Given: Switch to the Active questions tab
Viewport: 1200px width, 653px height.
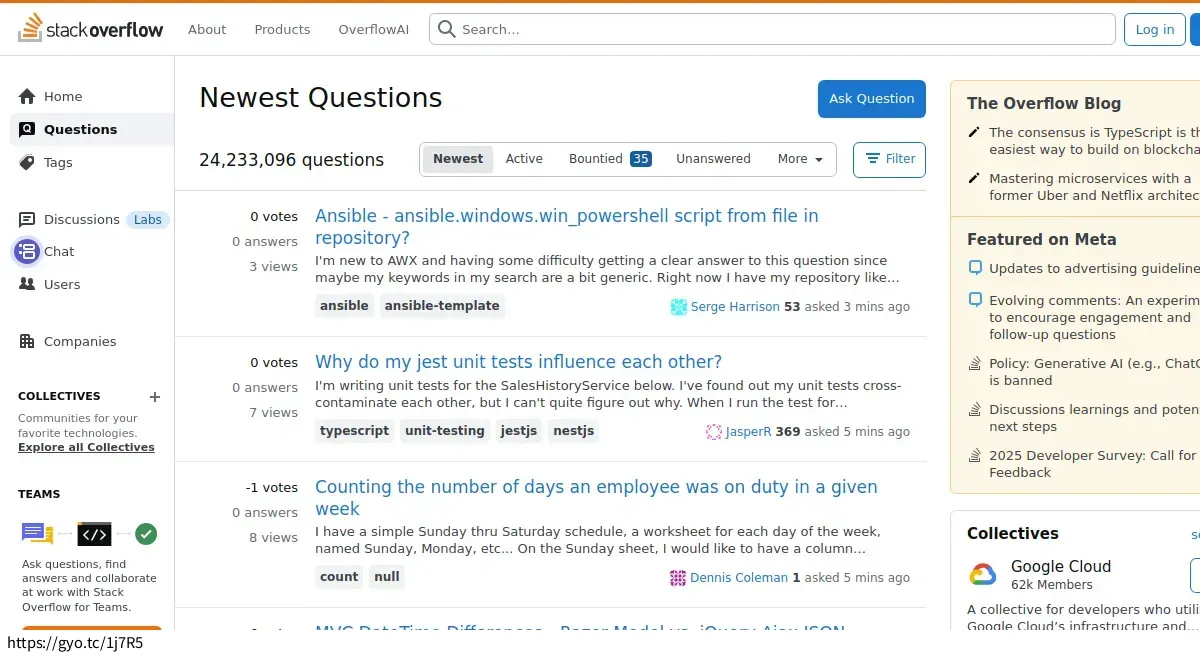Looking at the screenshot, I should 524,158.
